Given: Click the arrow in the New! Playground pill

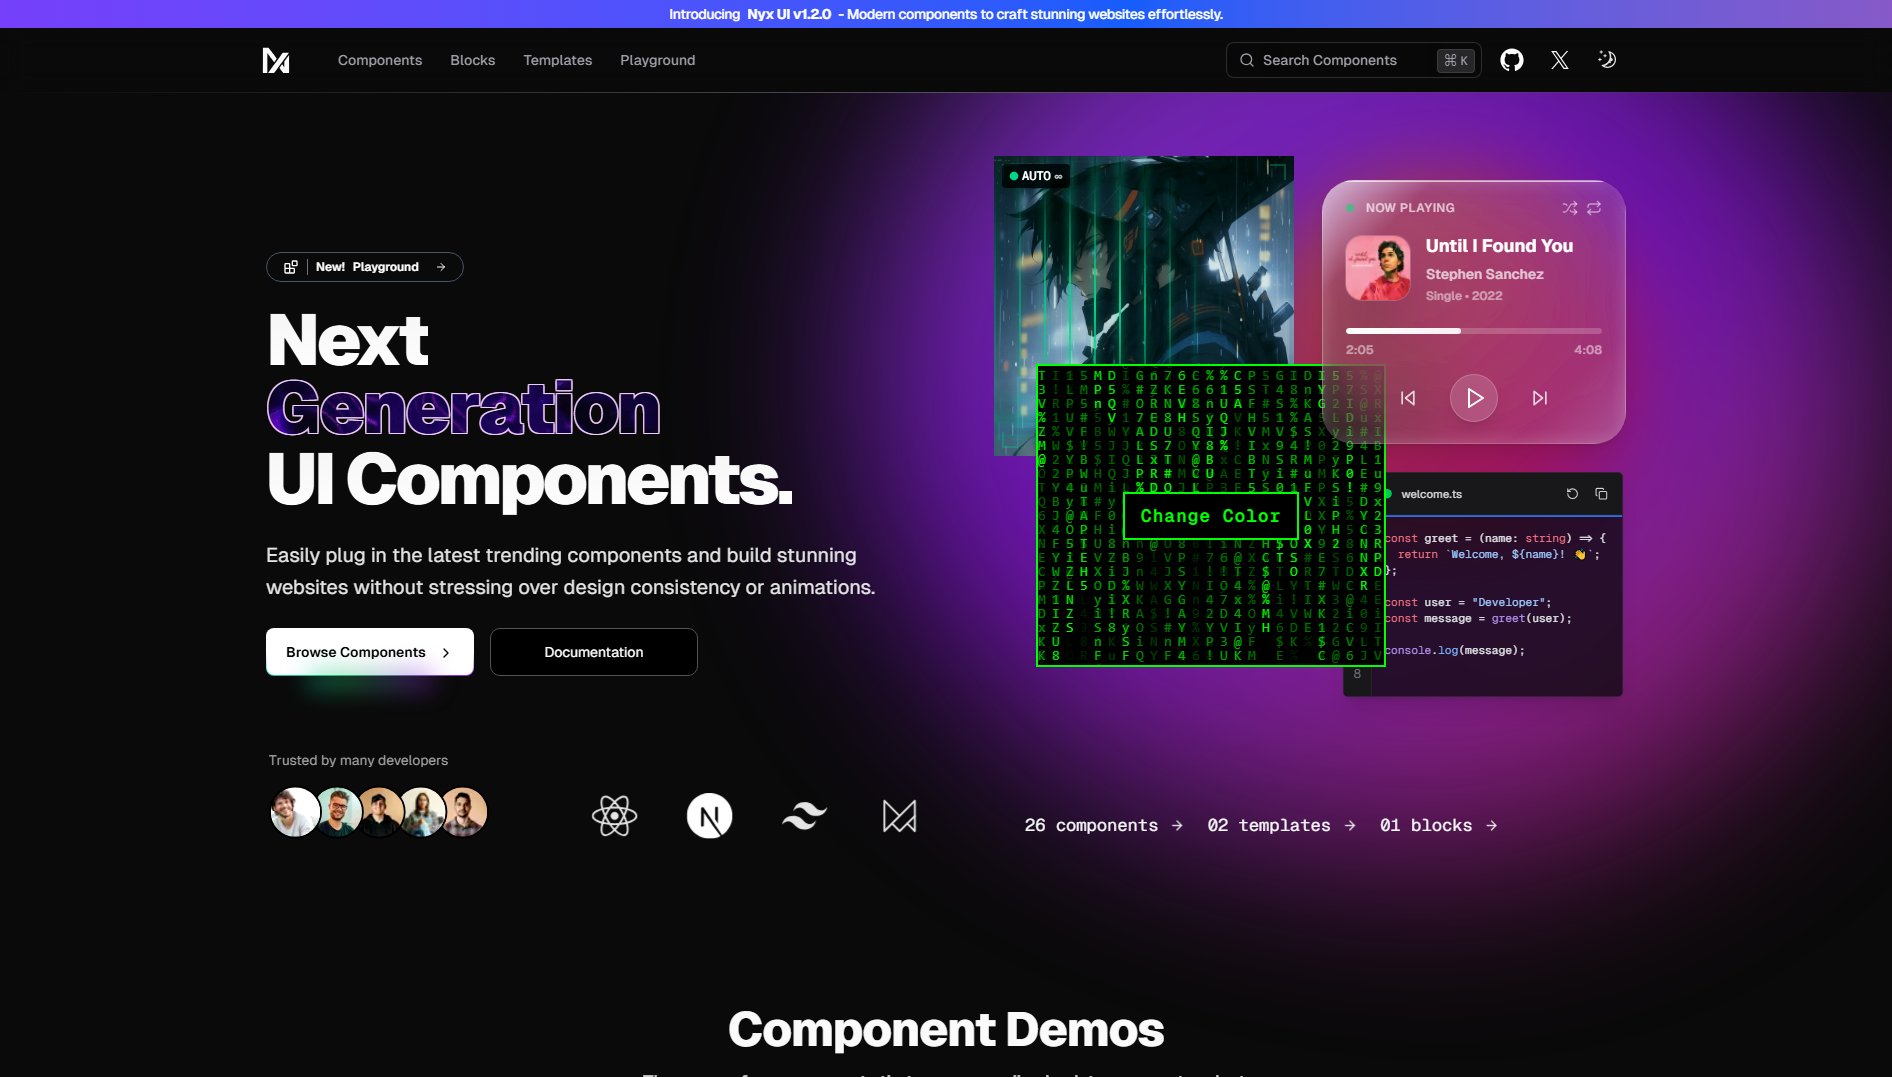Looking at the screenshot, I should [441, 267].
